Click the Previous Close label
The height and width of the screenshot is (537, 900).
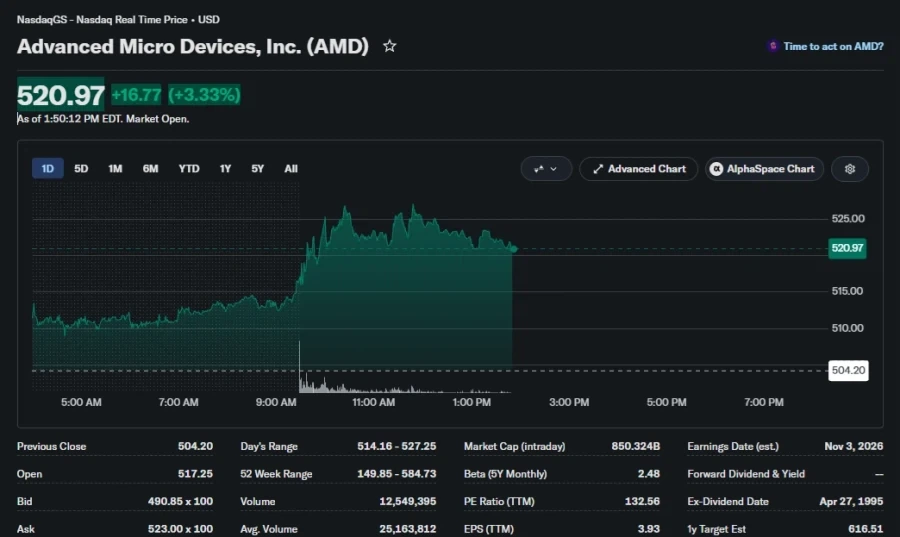52,446
